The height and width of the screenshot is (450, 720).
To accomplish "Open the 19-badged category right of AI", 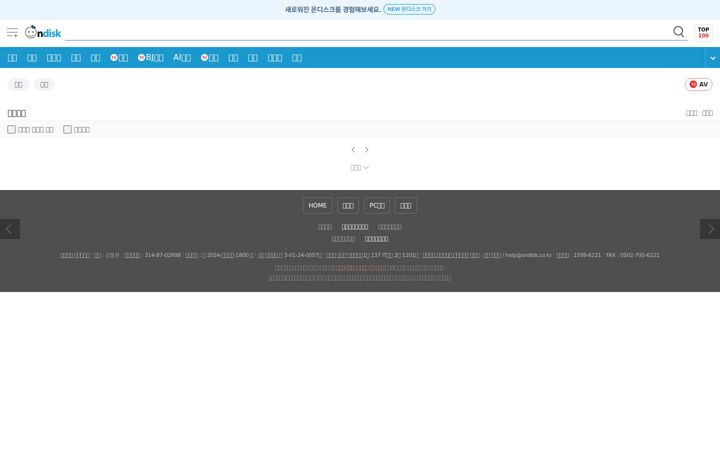I will tap(209, 57).
